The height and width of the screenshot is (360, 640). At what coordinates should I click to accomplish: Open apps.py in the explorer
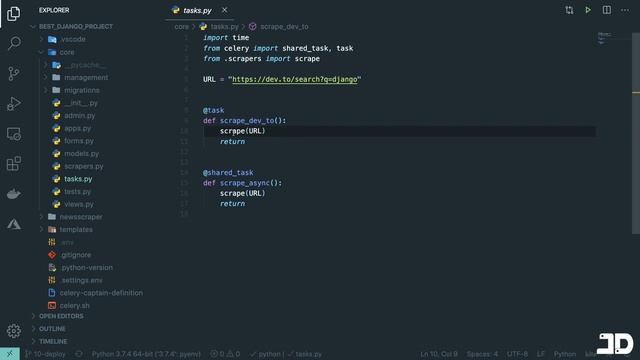78,128
